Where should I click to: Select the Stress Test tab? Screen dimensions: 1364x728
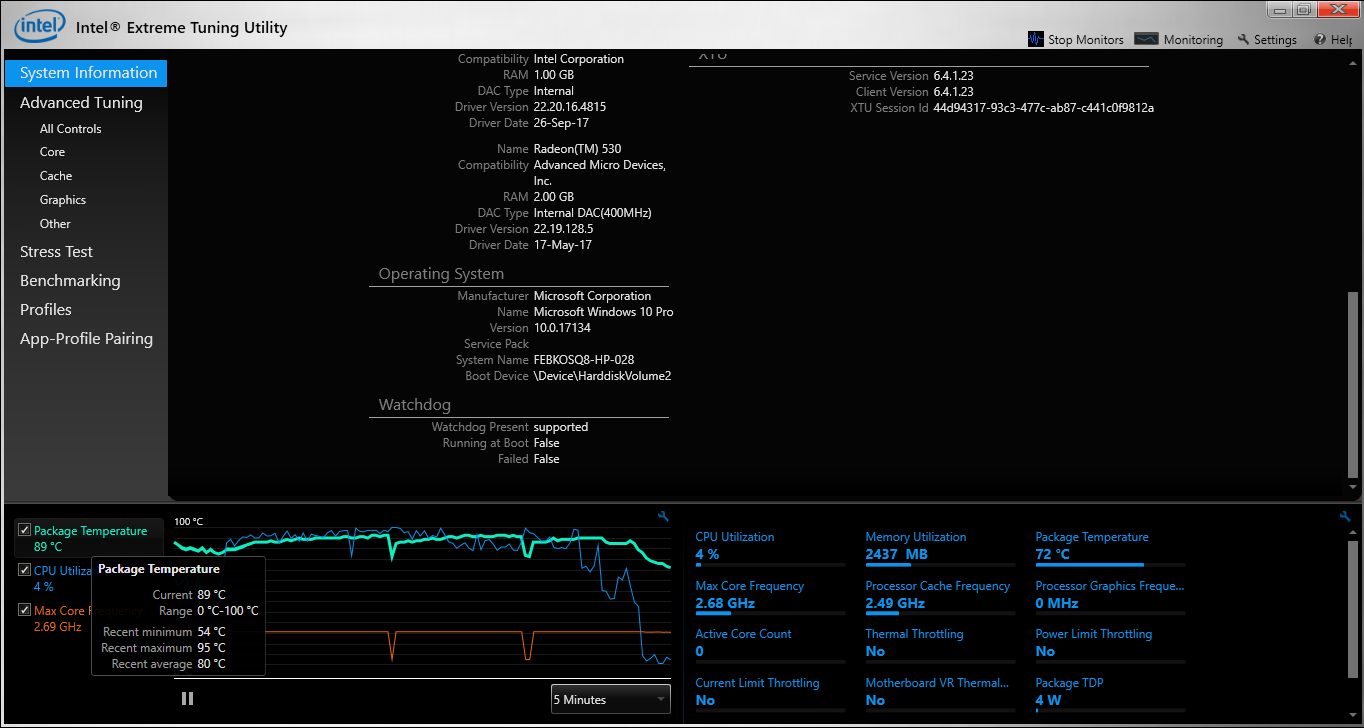pyautogui.click(x=56, y=252)
